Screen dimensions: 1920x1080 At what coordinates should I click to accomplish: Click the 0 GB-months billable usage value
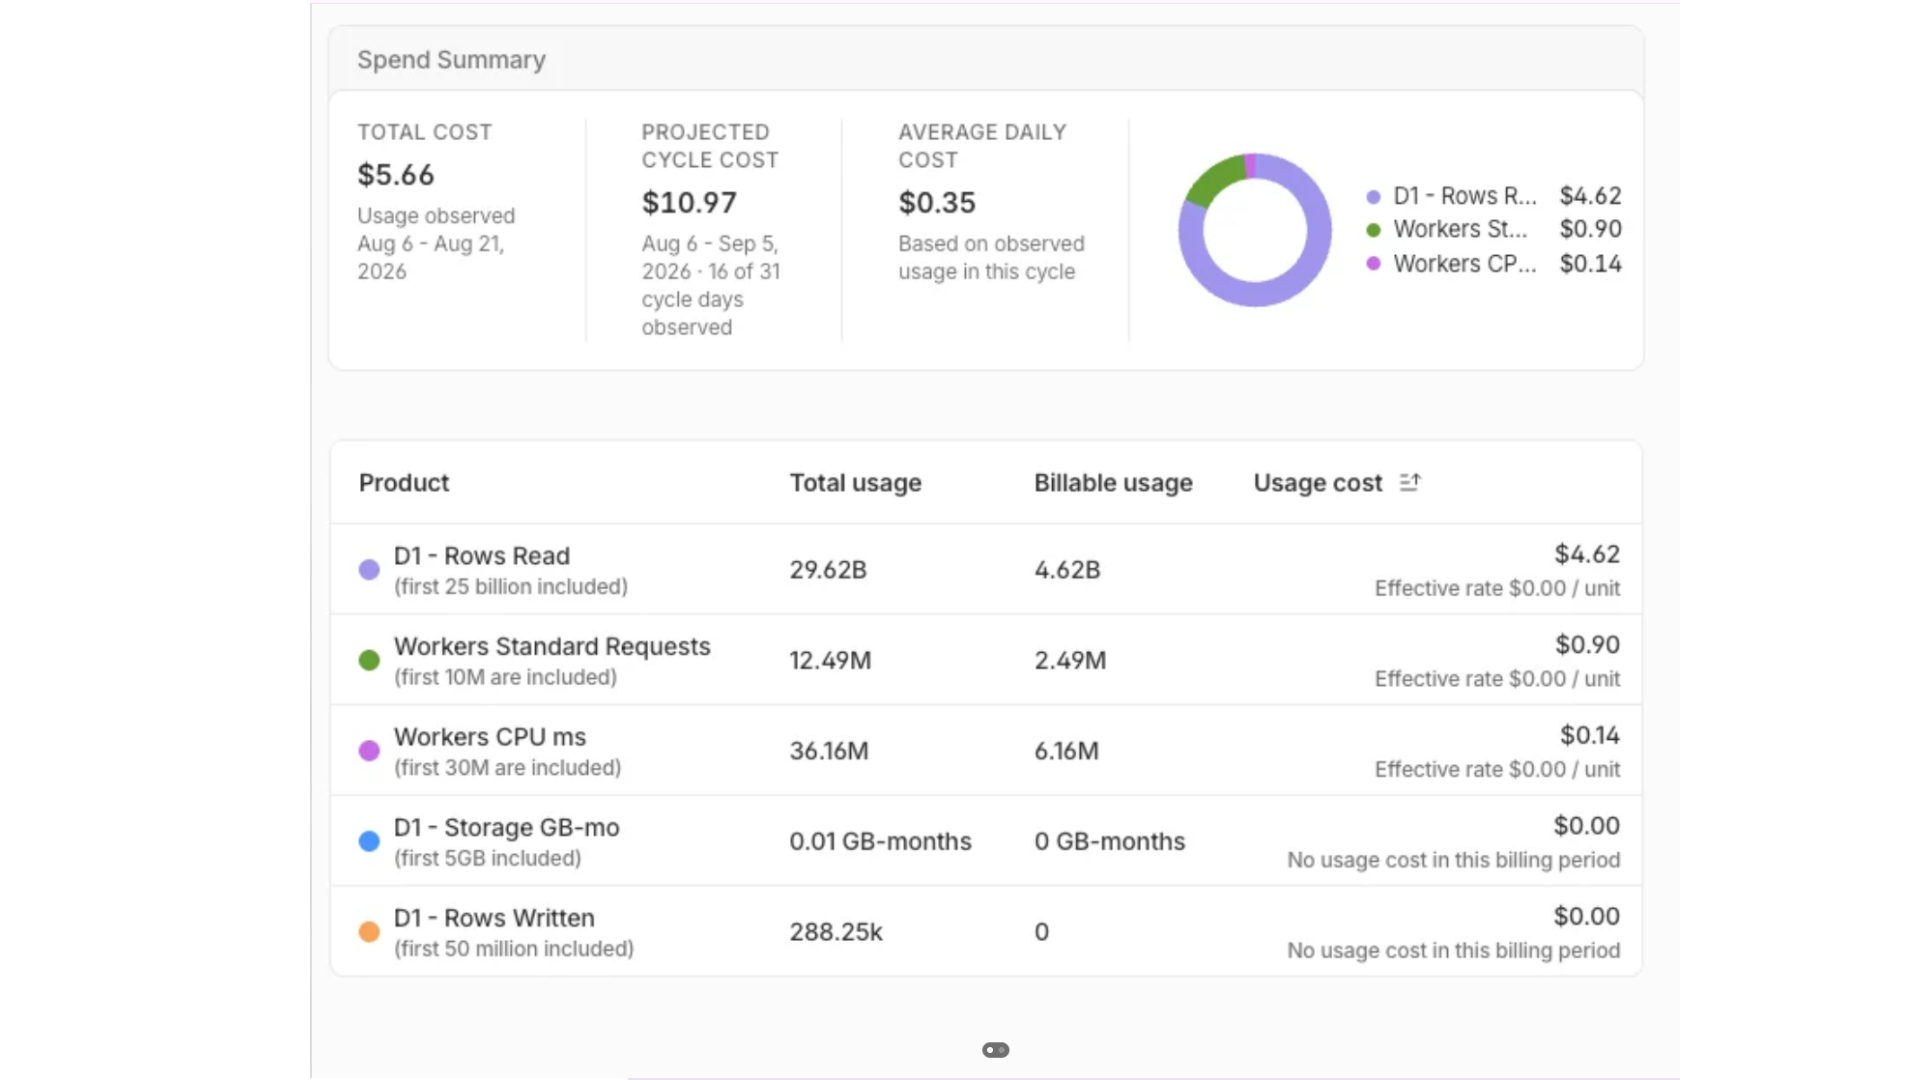(x=1110, y=842)
